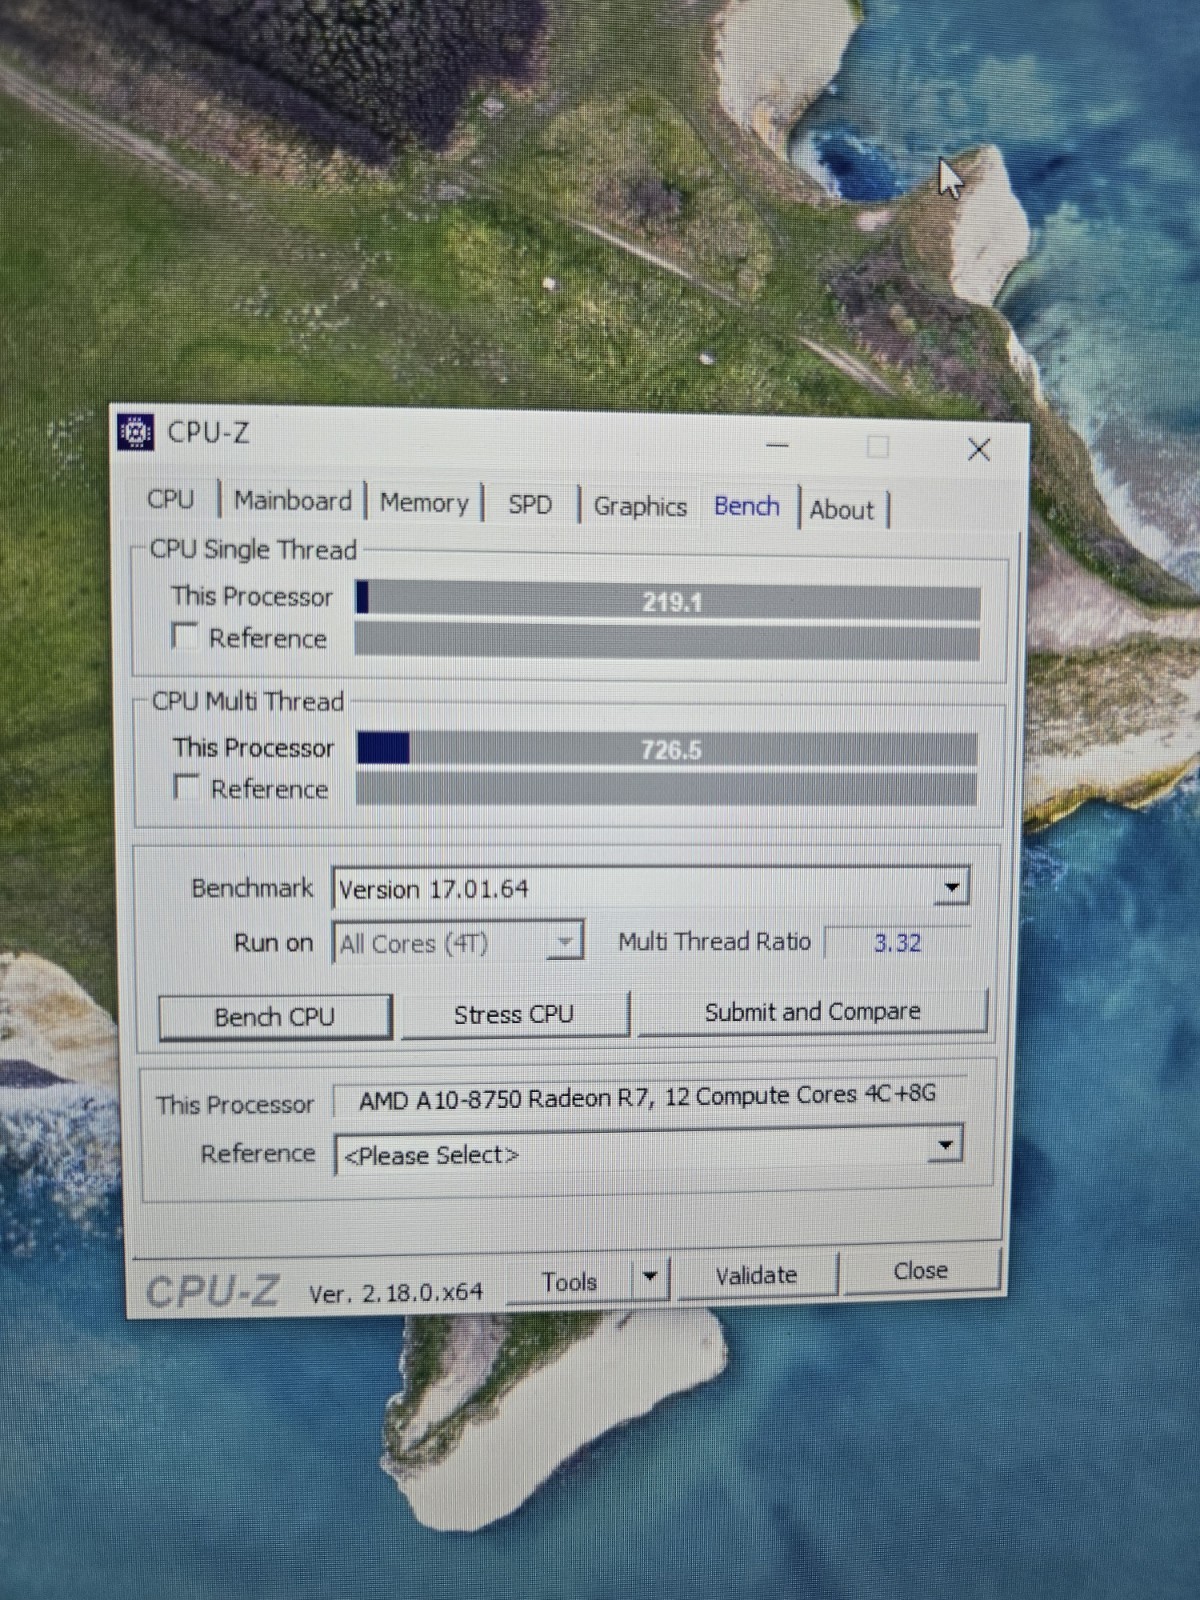The image size is (1200, 1600).
Task: Enable Reference checkbox under CPU Single Thread
Action: [x=185, y=636]
